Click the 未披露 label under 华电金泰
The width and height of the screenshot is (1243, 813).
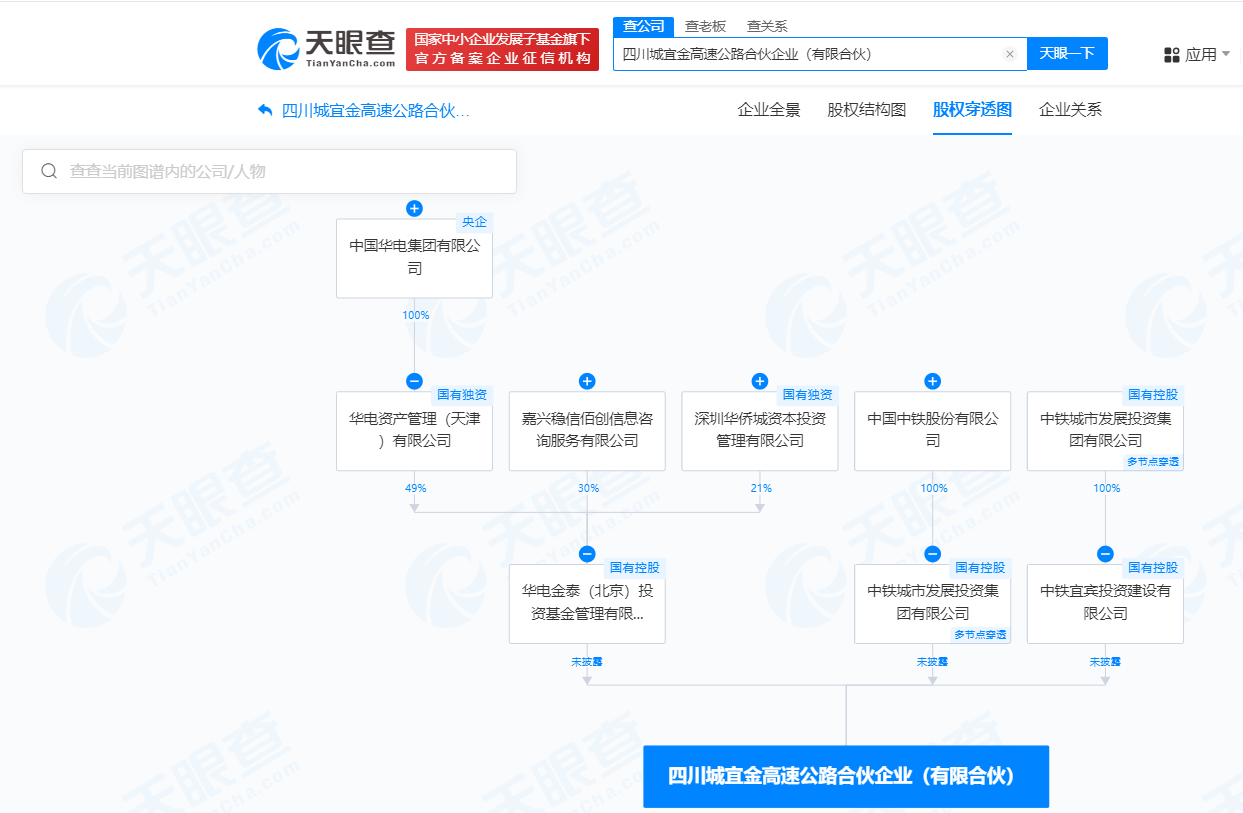coord(587,661)
